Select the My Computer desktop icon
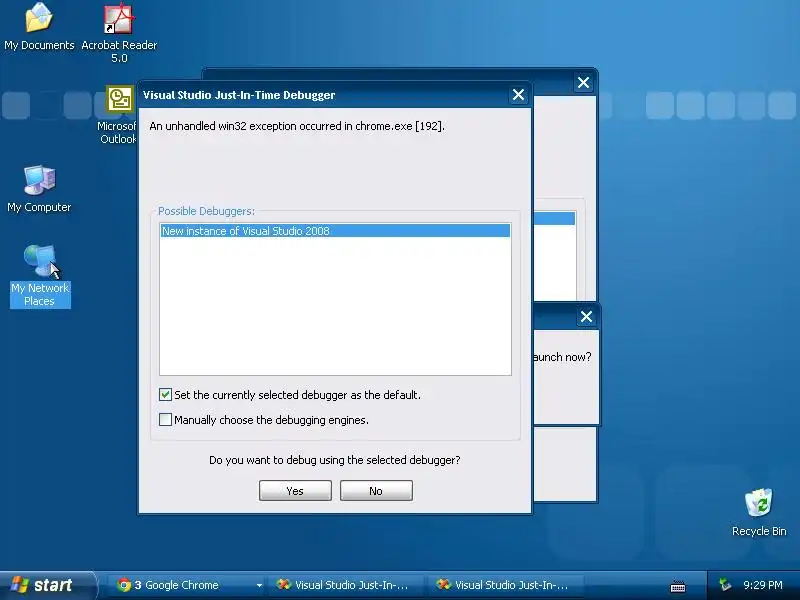This screenshot has height=600, width=800. point(39,189)
